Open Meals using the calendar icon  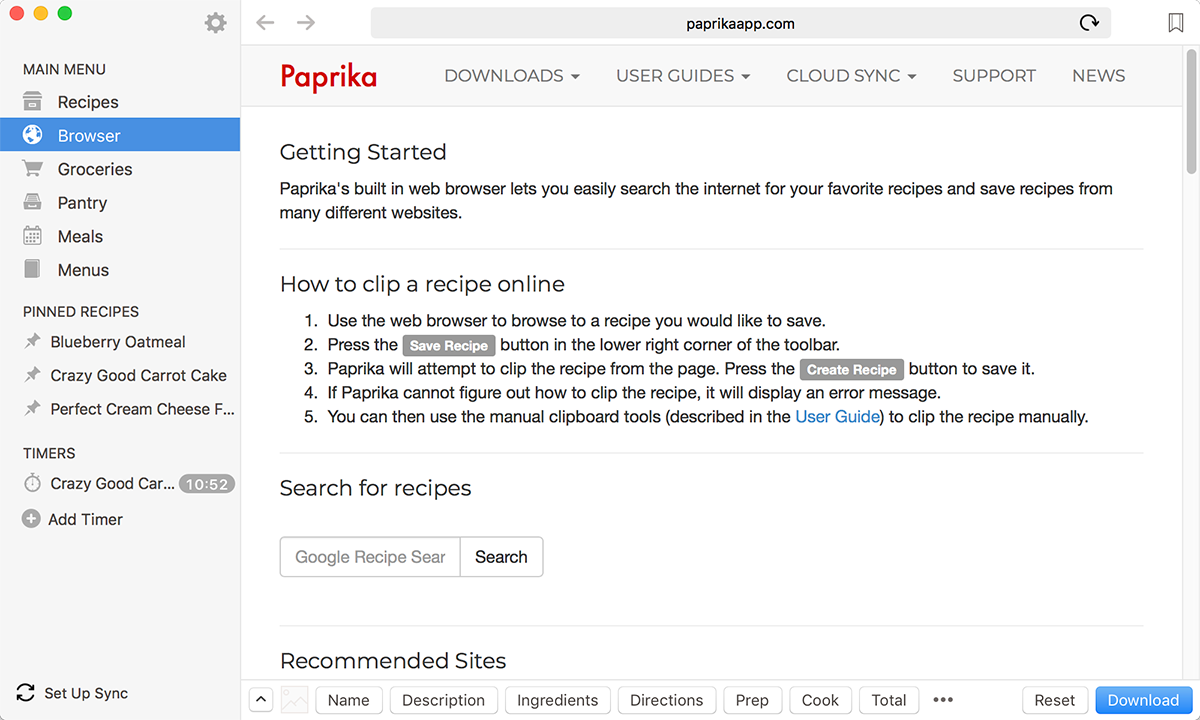pyautogui.click(x=33, y=236)
